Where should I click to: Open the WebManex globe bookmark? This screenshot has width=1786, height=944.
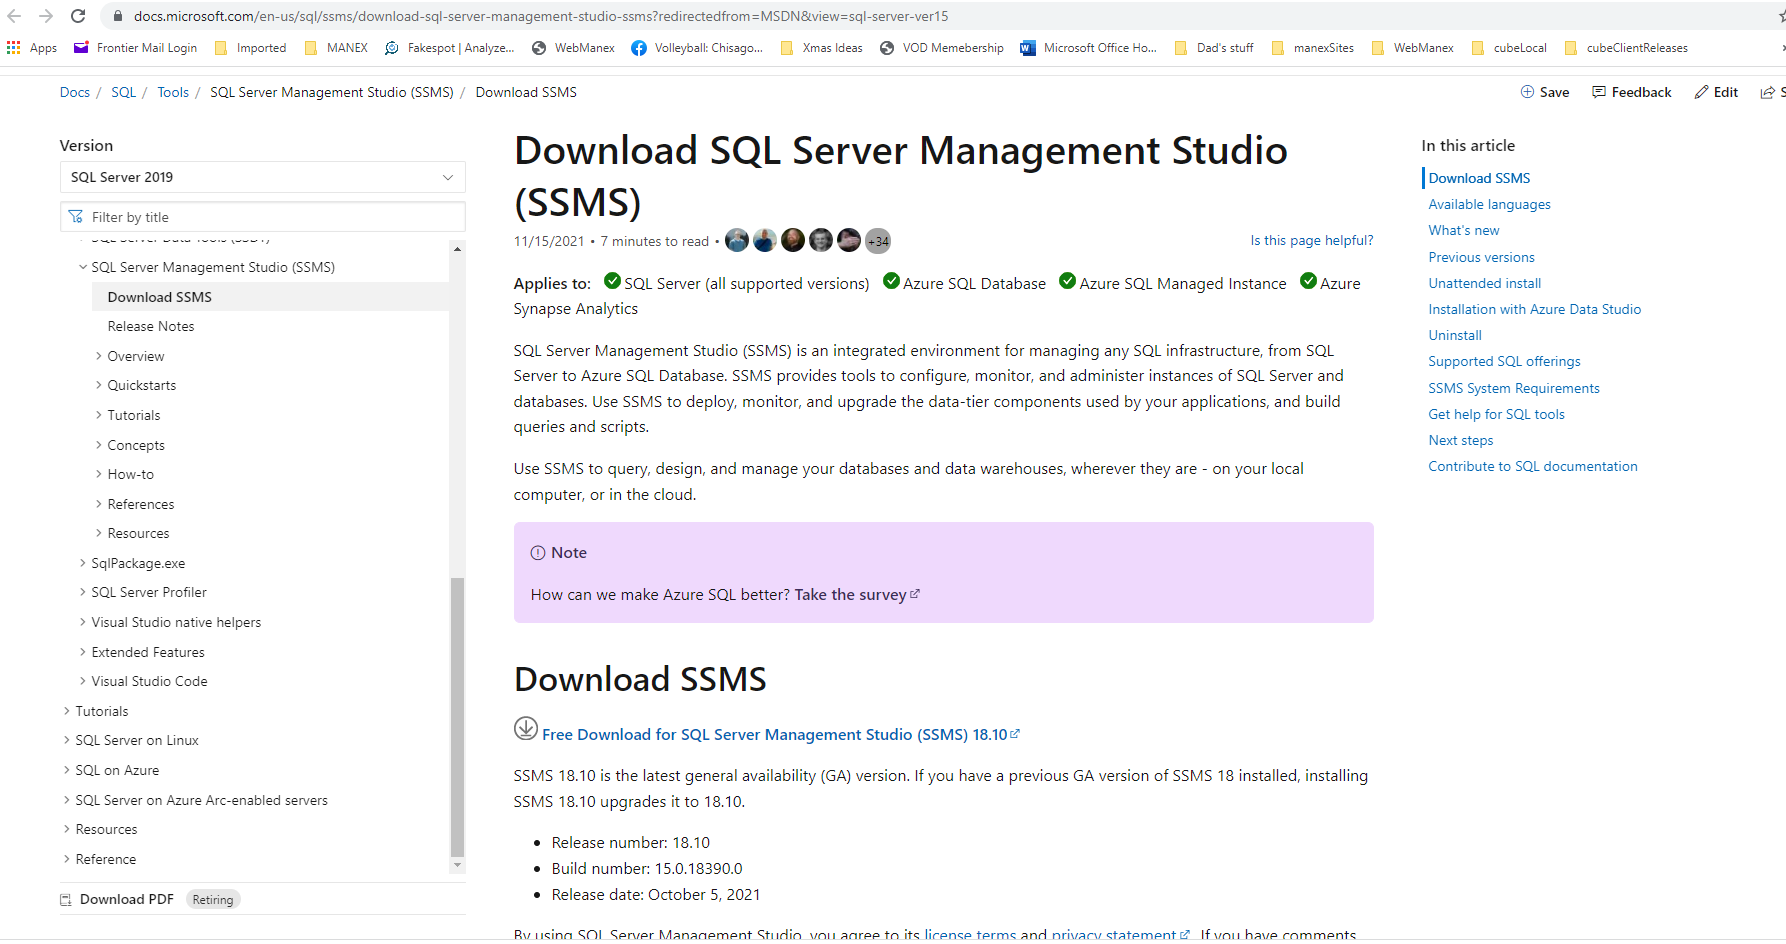pos(573,48)
